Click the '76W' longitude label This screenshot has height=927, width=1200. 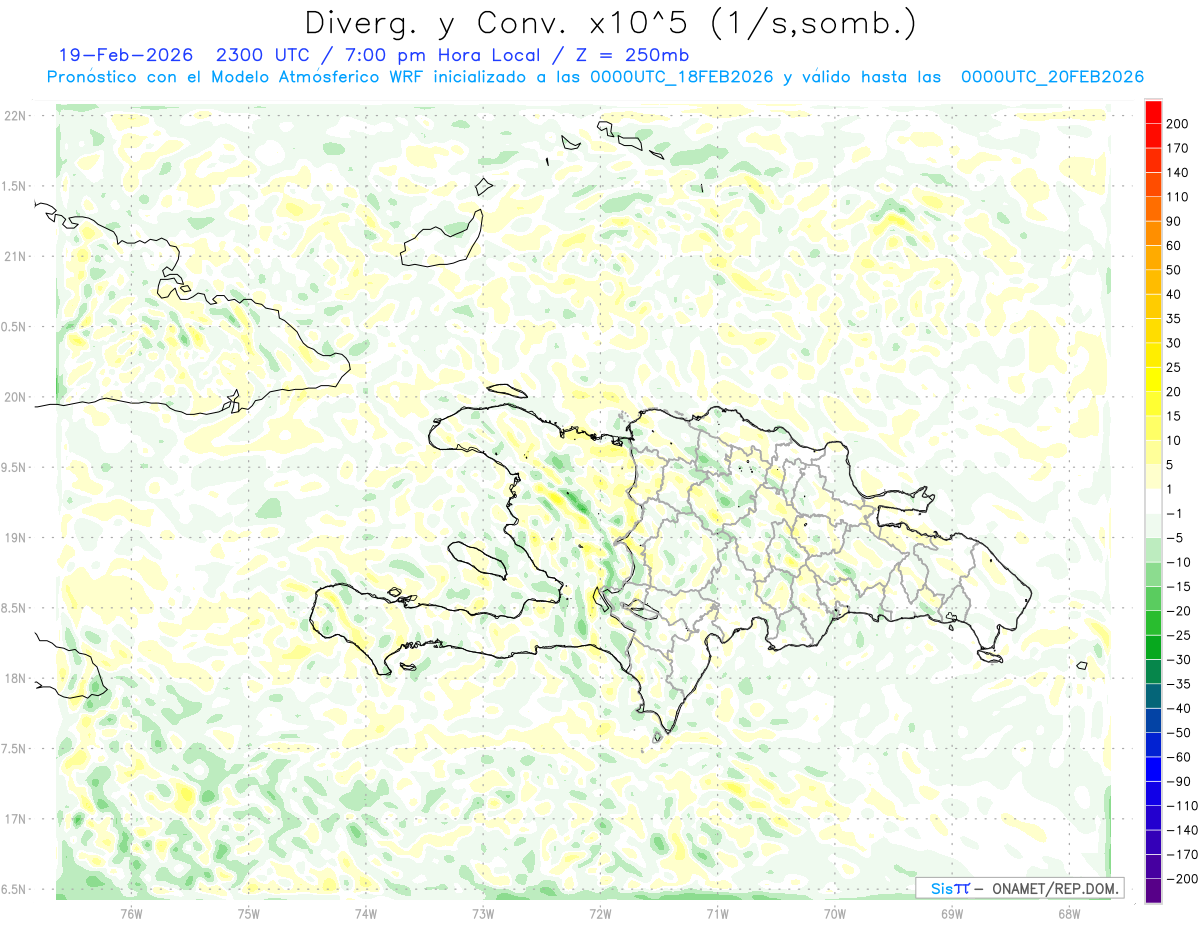(131, 914)
